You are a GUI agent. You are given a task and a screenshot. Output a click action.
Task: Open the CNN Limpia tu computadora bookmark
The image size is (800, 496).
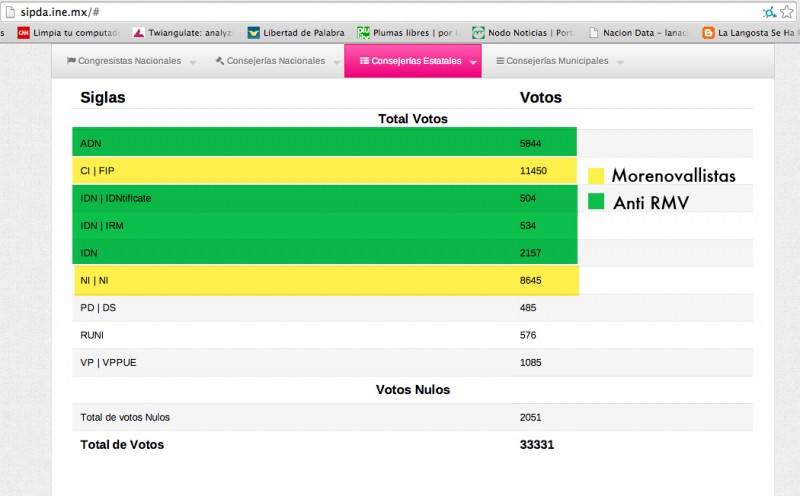coord(68,33)
